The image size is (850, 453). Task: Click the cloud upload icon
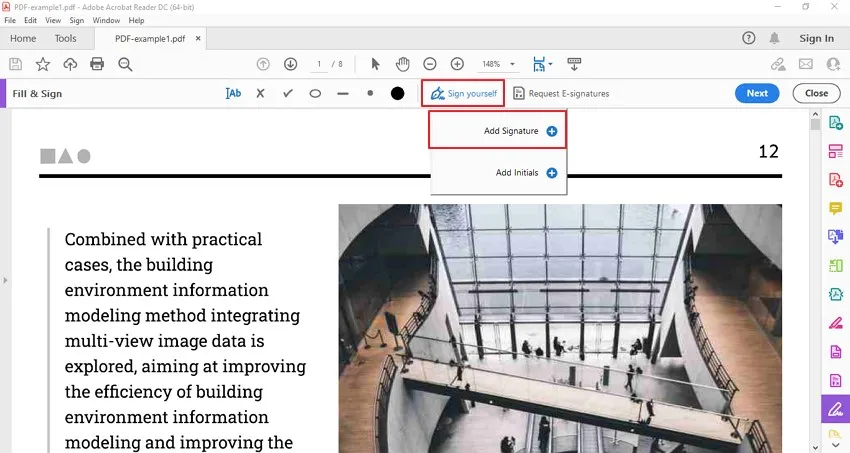click(x=70, y=64)
